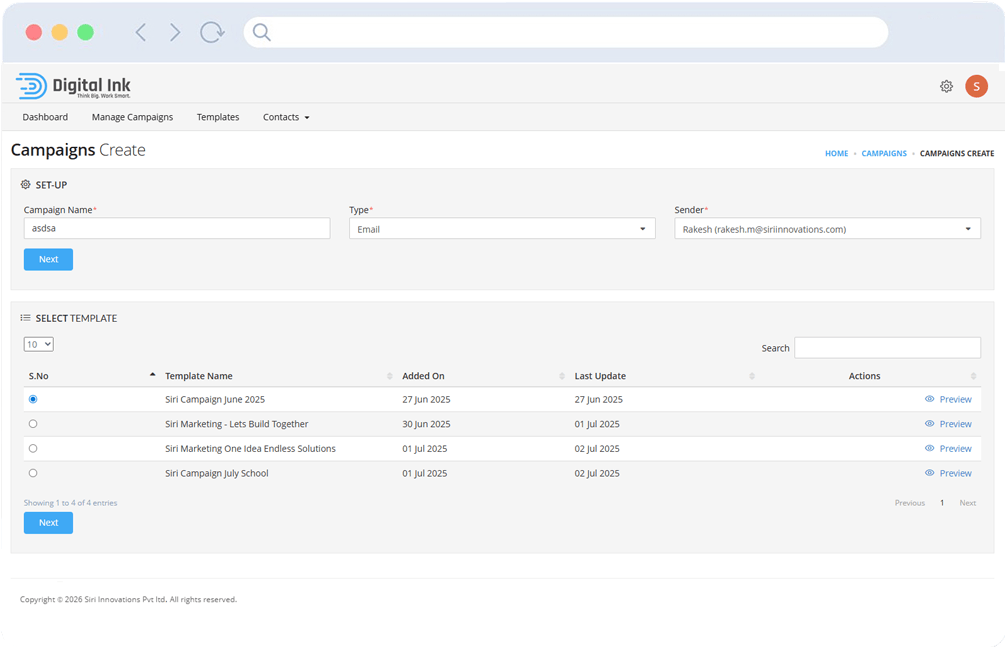Click the HOME breadcrumb link

836,154
